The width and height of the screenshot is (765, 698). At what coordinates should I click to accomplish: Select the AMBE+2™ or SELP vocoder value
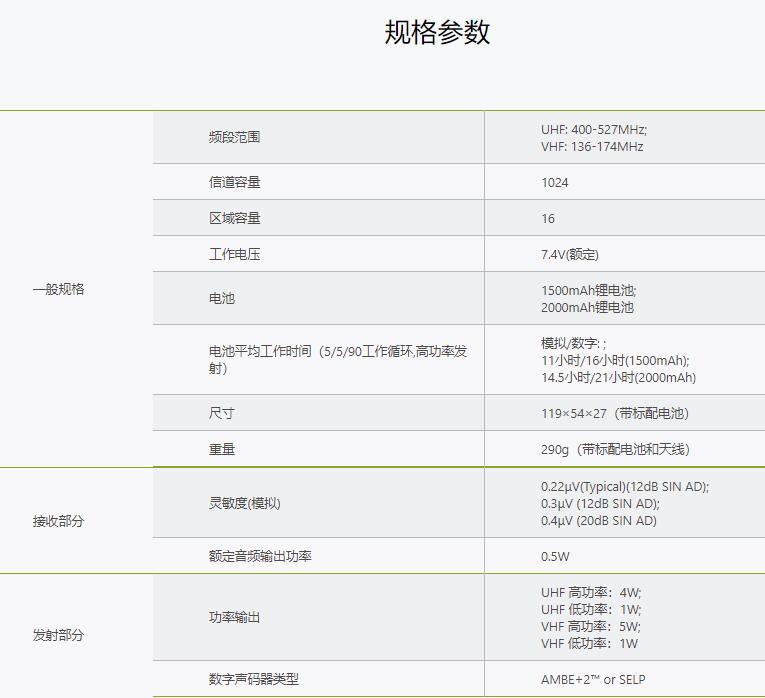pos(593,680)
